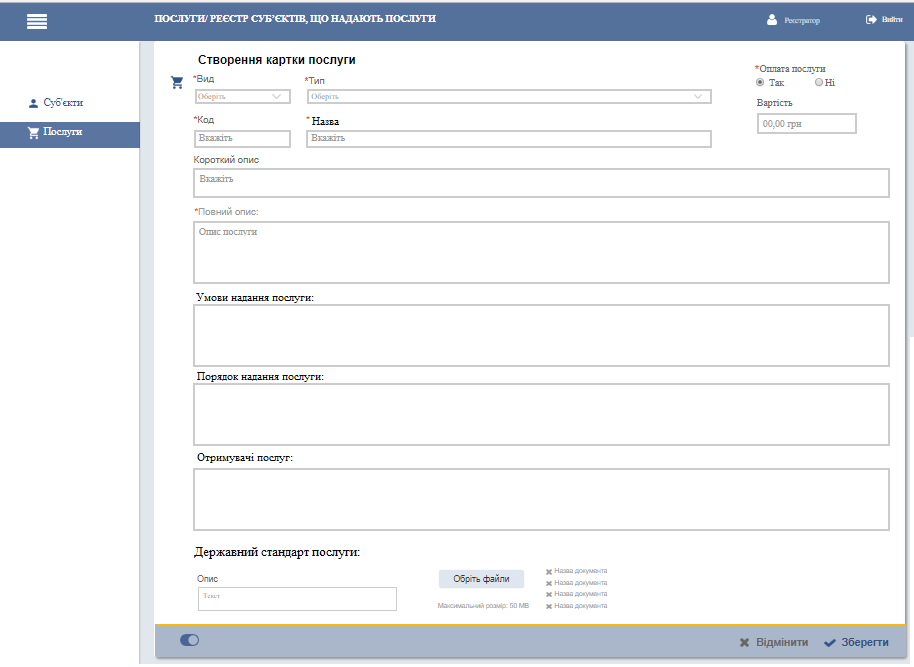This screenshot has height=667, width=914.
Task: Click the Обрiть файли button
Action: coord(481,579)
